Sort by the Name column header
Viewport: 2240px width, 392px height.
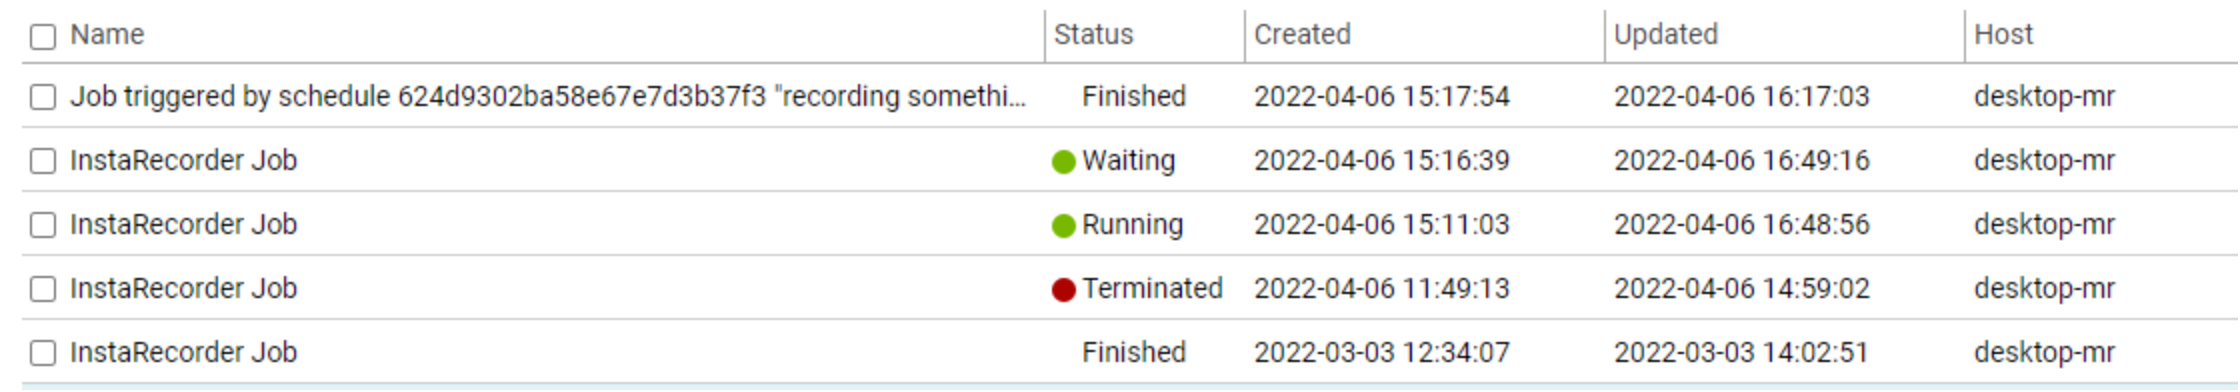[x=107, y=35]
